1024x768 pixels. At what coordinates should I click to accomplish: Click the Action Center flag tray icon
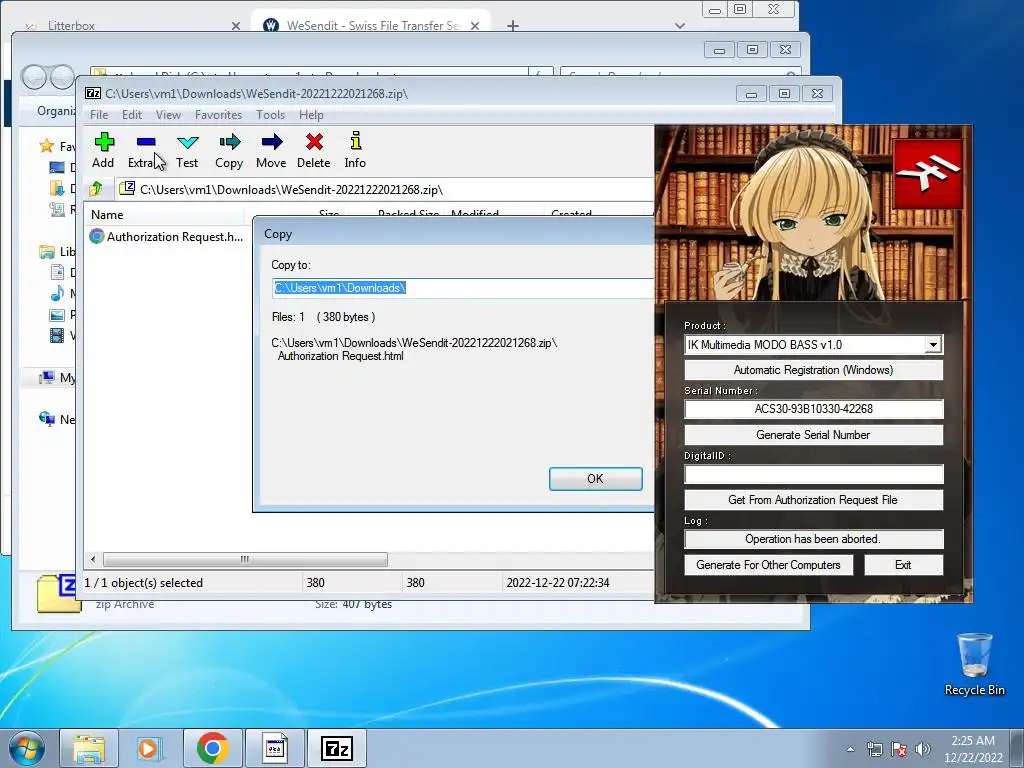point(899,749)
